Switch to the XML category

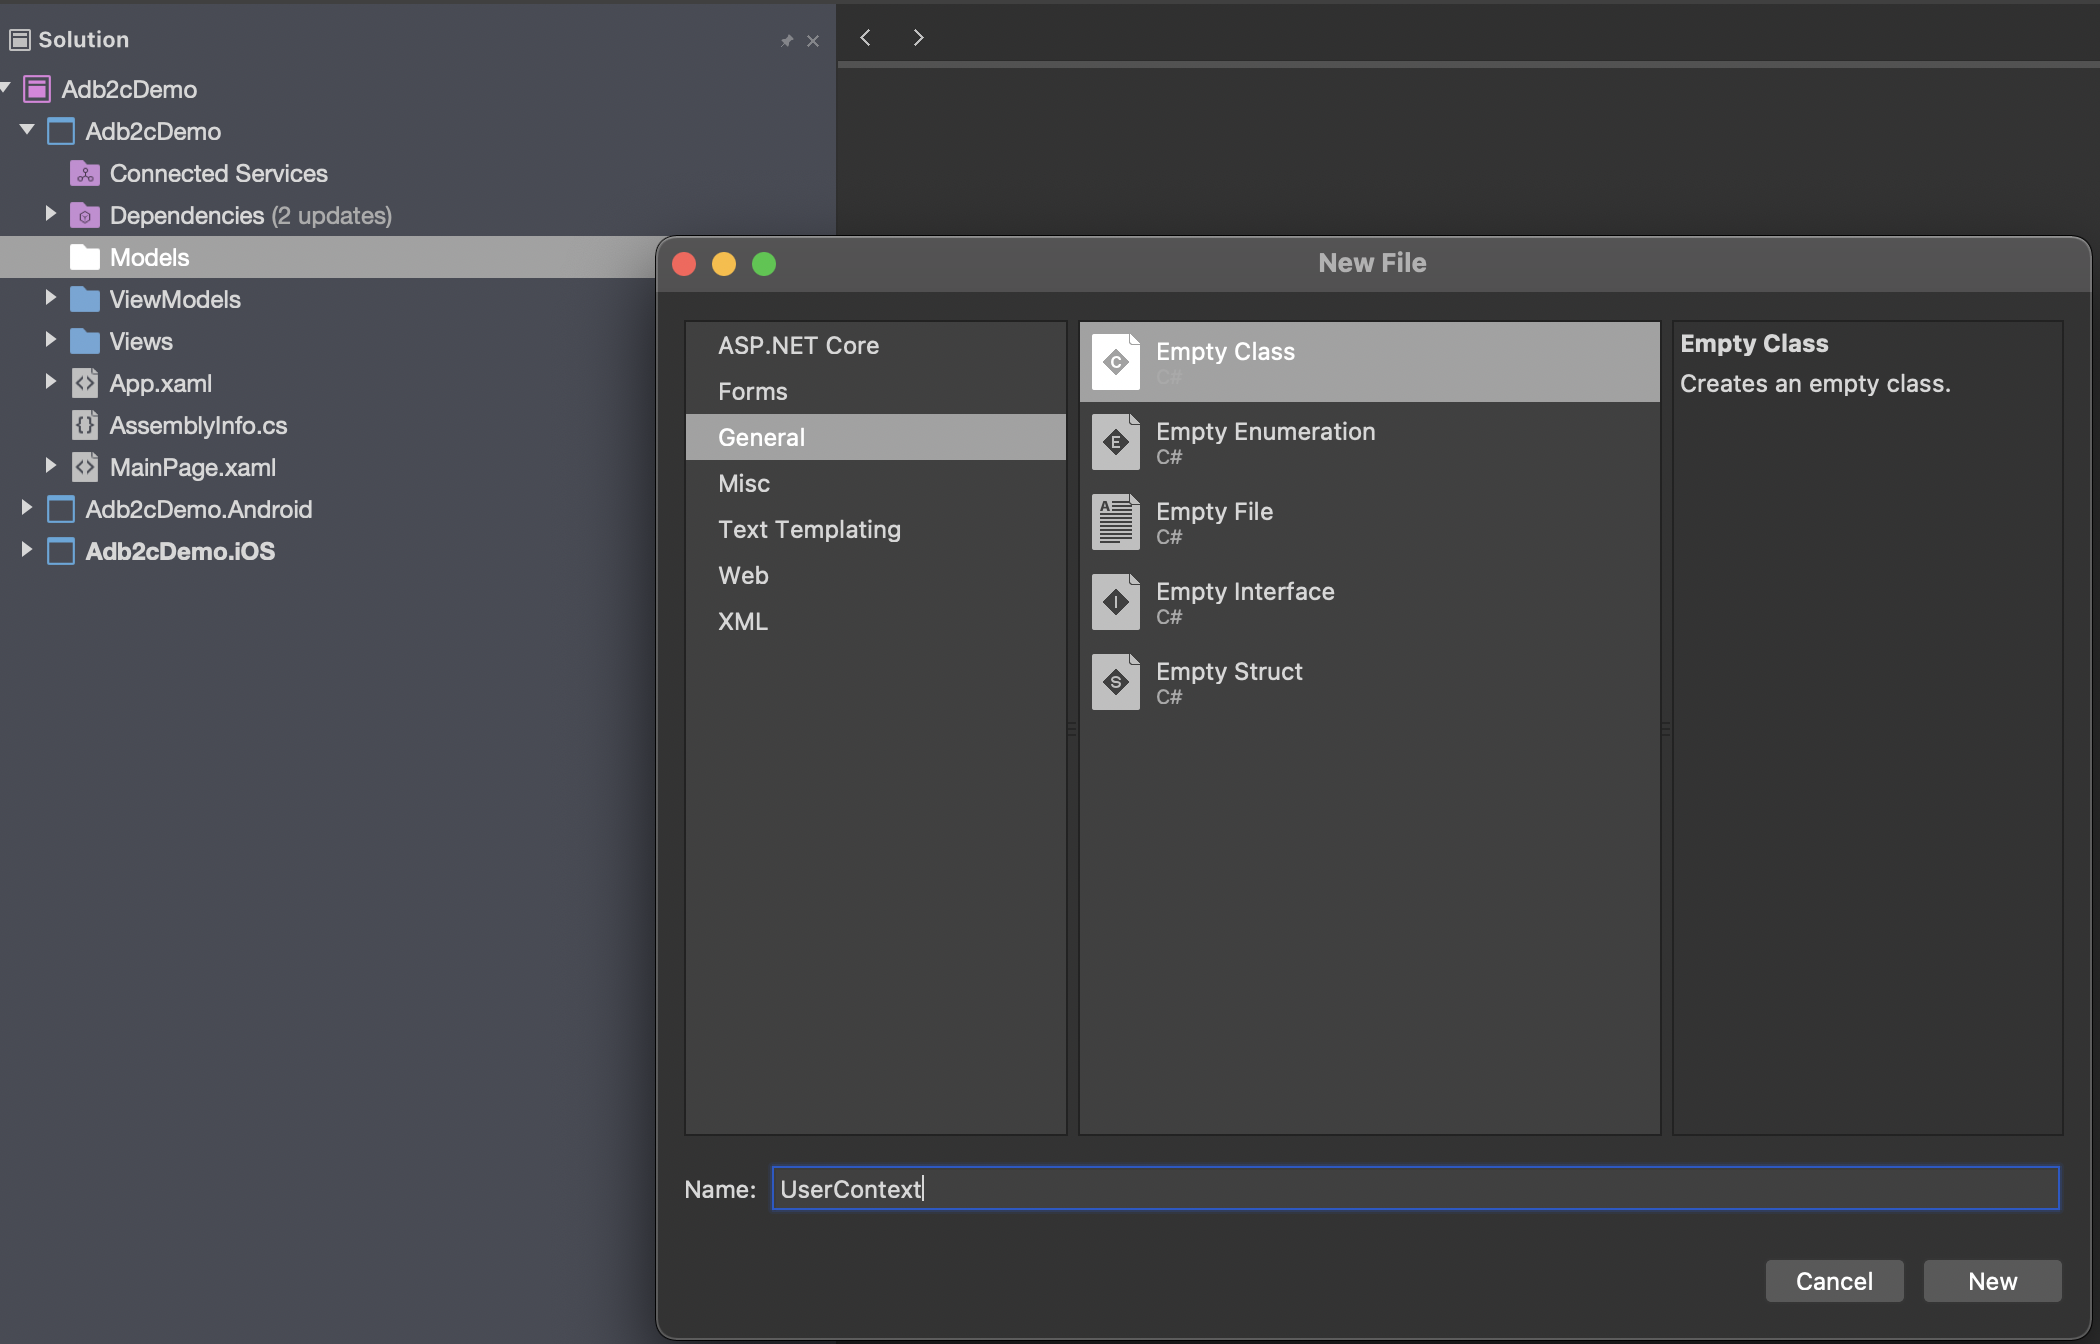pos(743,622)
